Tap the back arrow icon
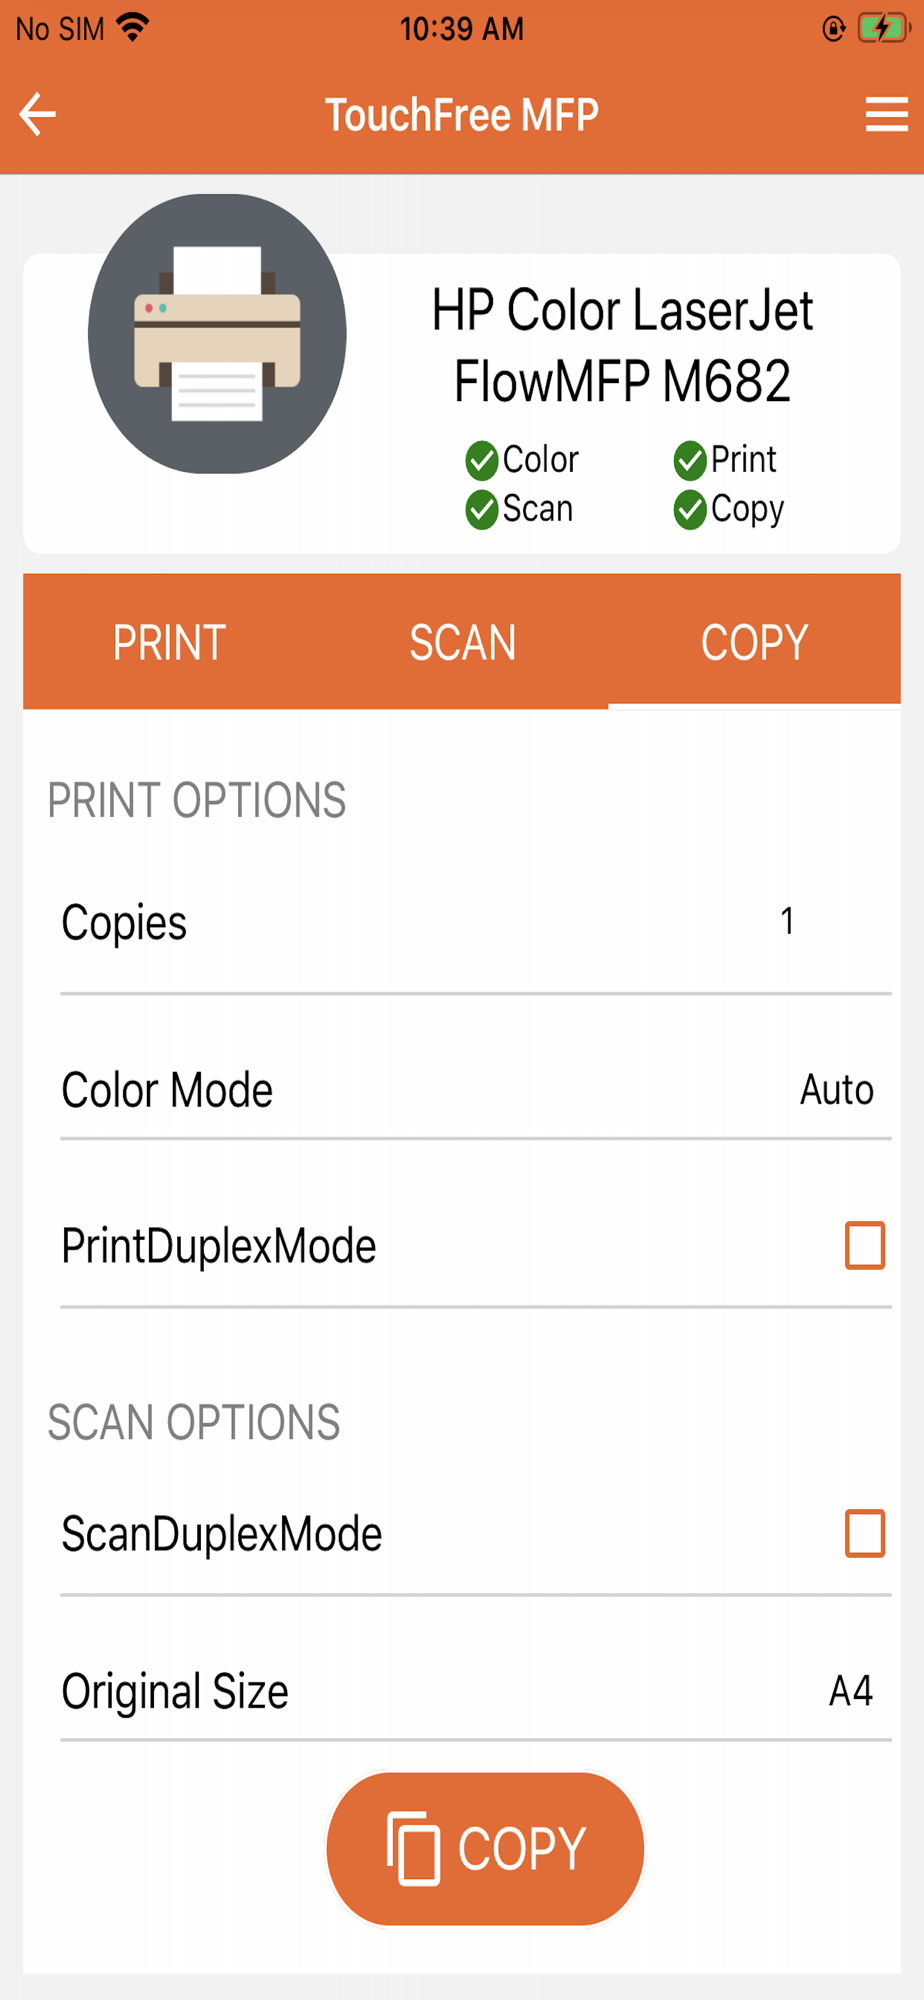This screenshot has width=924, height=2000. (38, 114)
